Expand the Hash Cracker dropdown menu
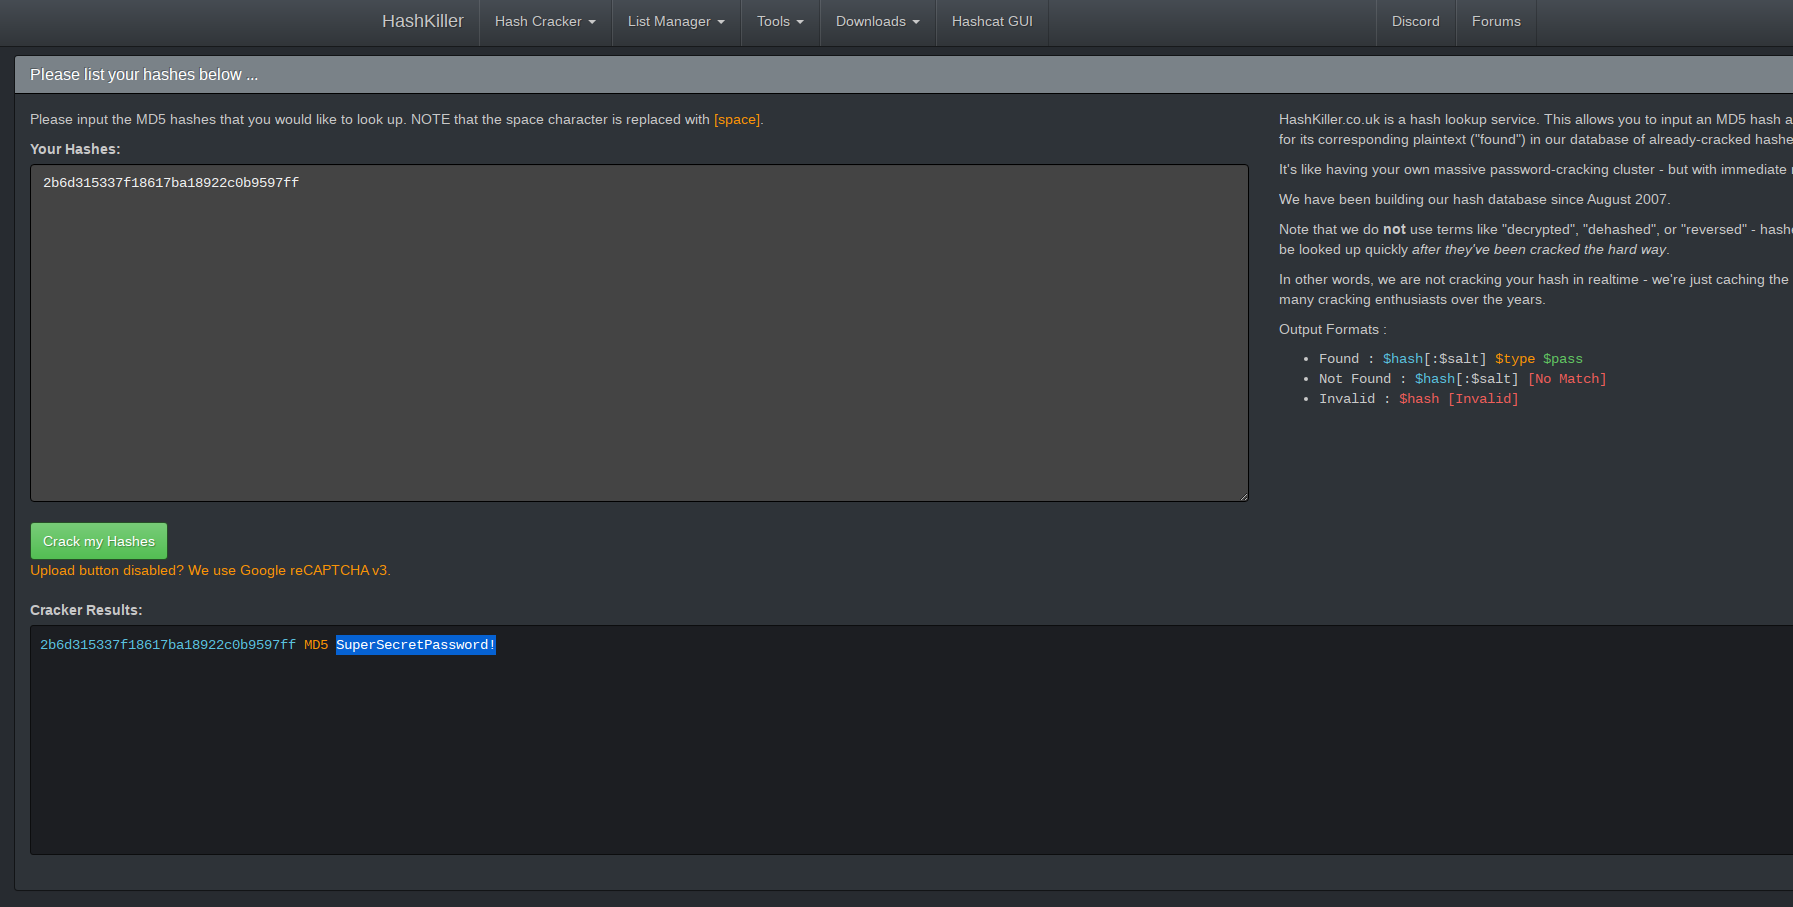Image resolution: width=1793 pixels, height=907 pixels. (x=545, y=22)
